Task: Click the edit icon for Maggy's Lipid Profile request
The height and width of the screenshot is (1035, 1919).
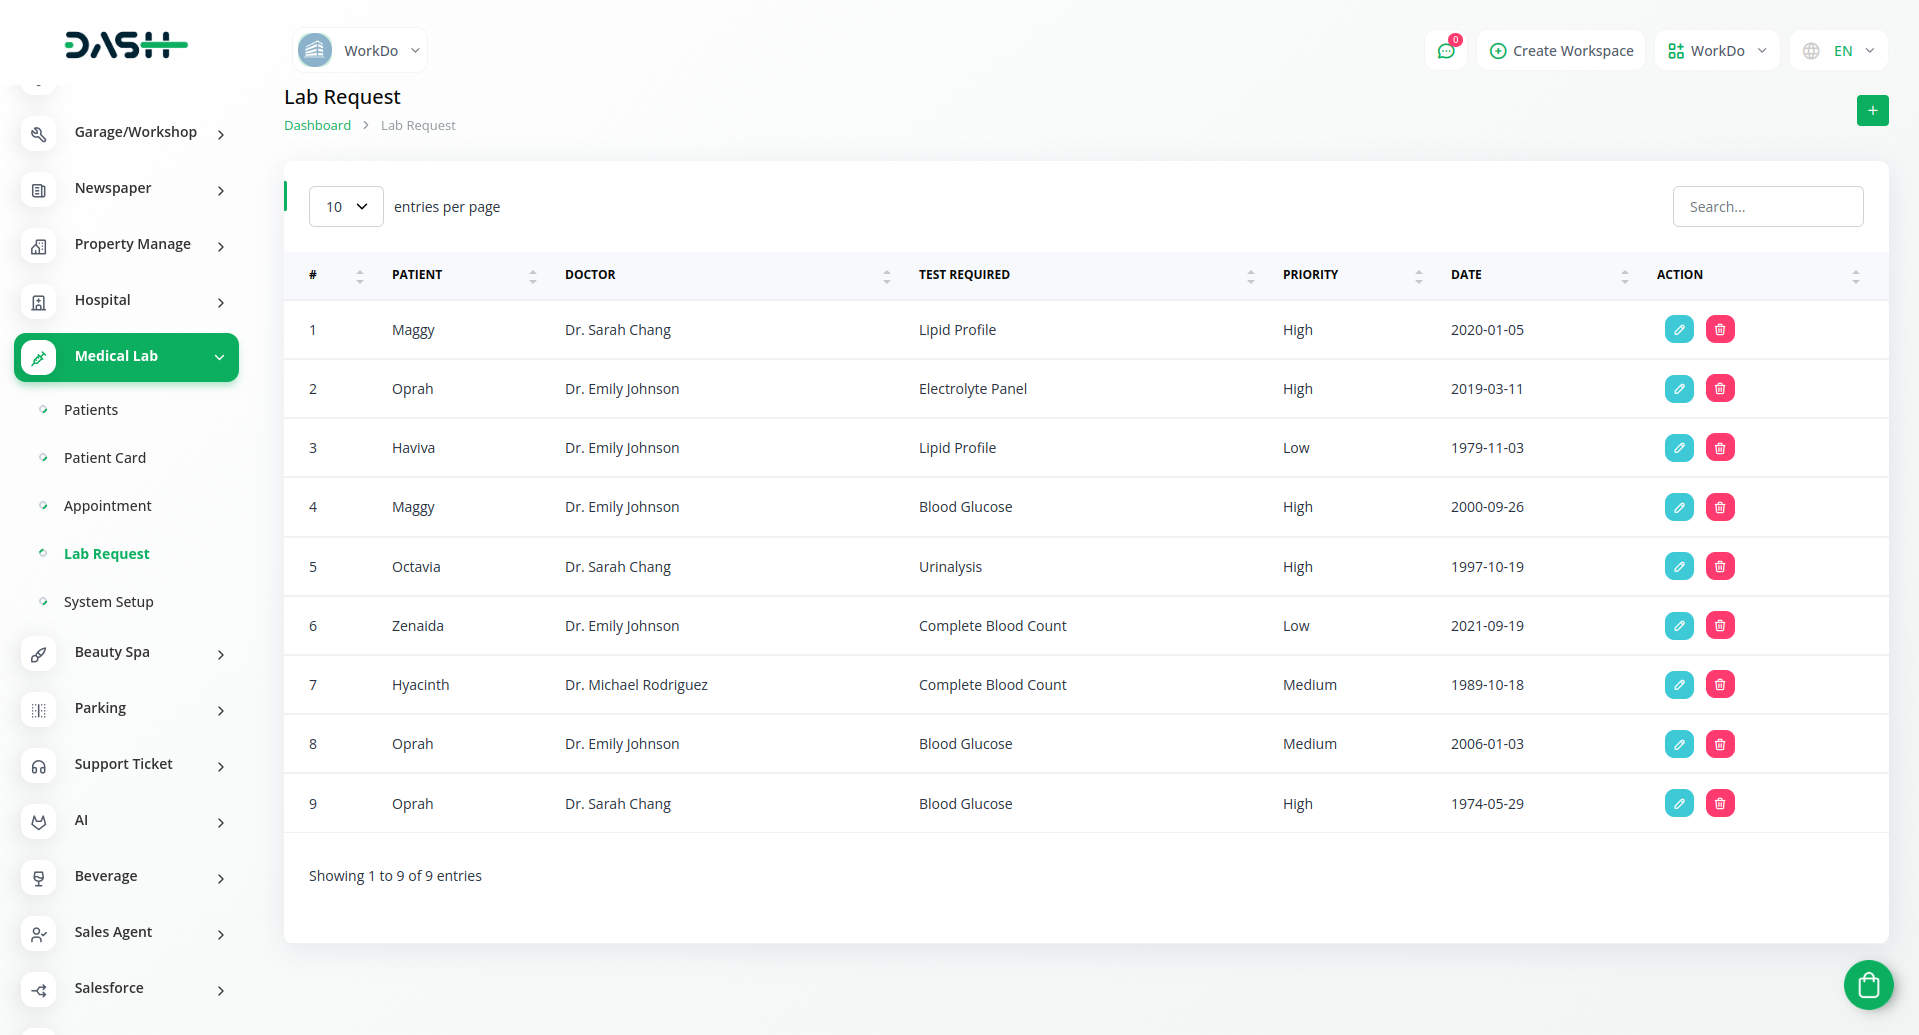Action: (x=1678, y=330)
